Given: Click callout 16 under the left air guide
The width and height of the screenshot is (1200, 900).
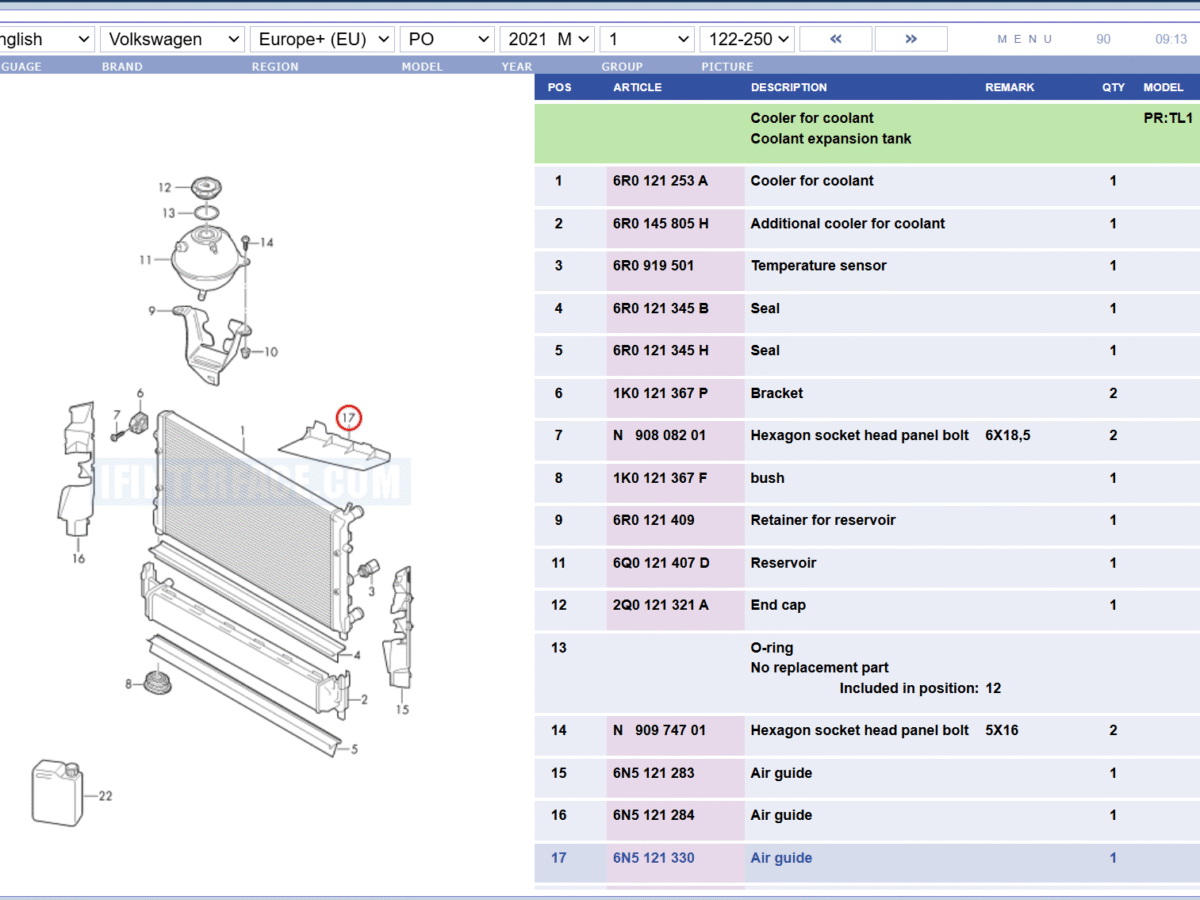Looking at the screenshot, I should 78,559.
